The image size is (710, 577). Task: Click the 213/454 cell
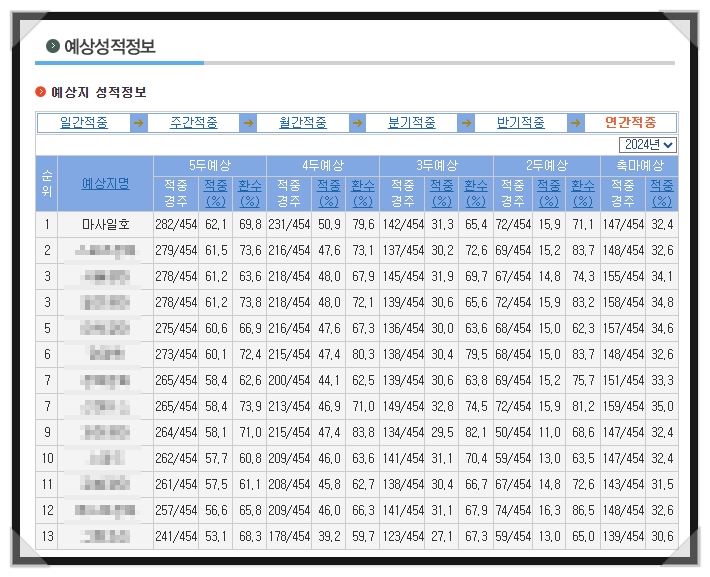pos(289,406)
